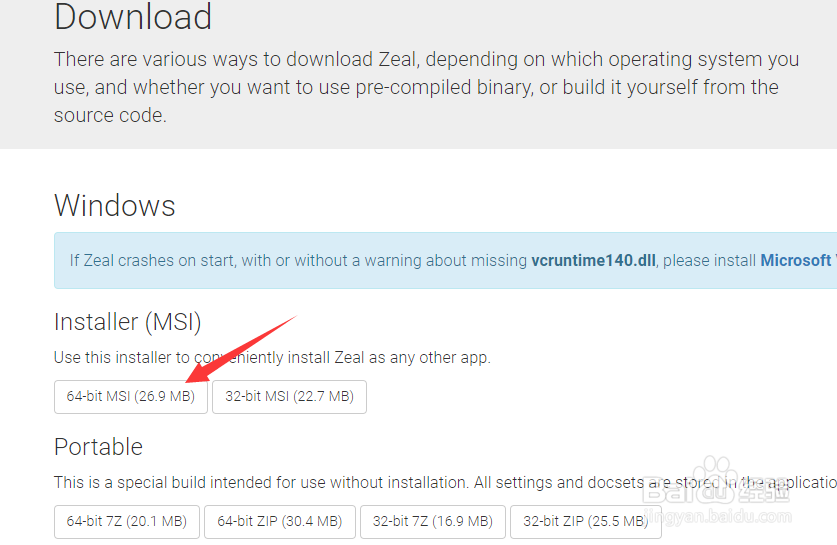
Task: Click the 'Use this installer' description text
Action: point(272,358)
